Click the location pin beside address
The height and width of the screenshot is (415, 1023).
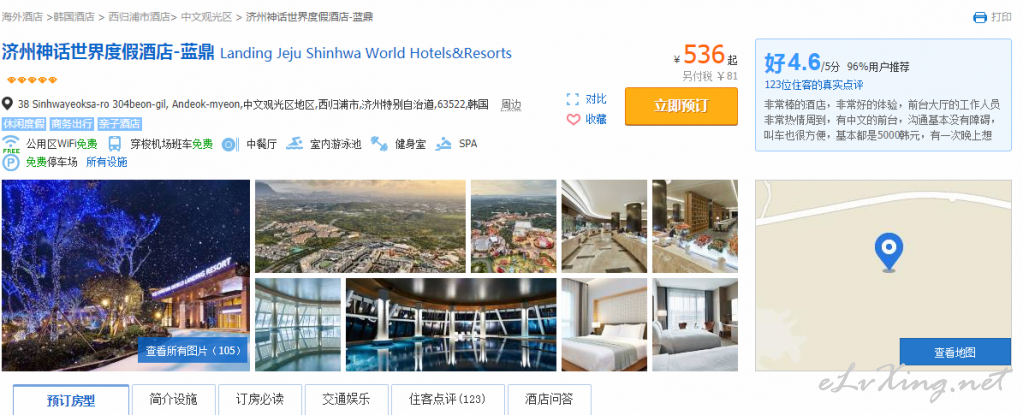(x=8, y=104)
